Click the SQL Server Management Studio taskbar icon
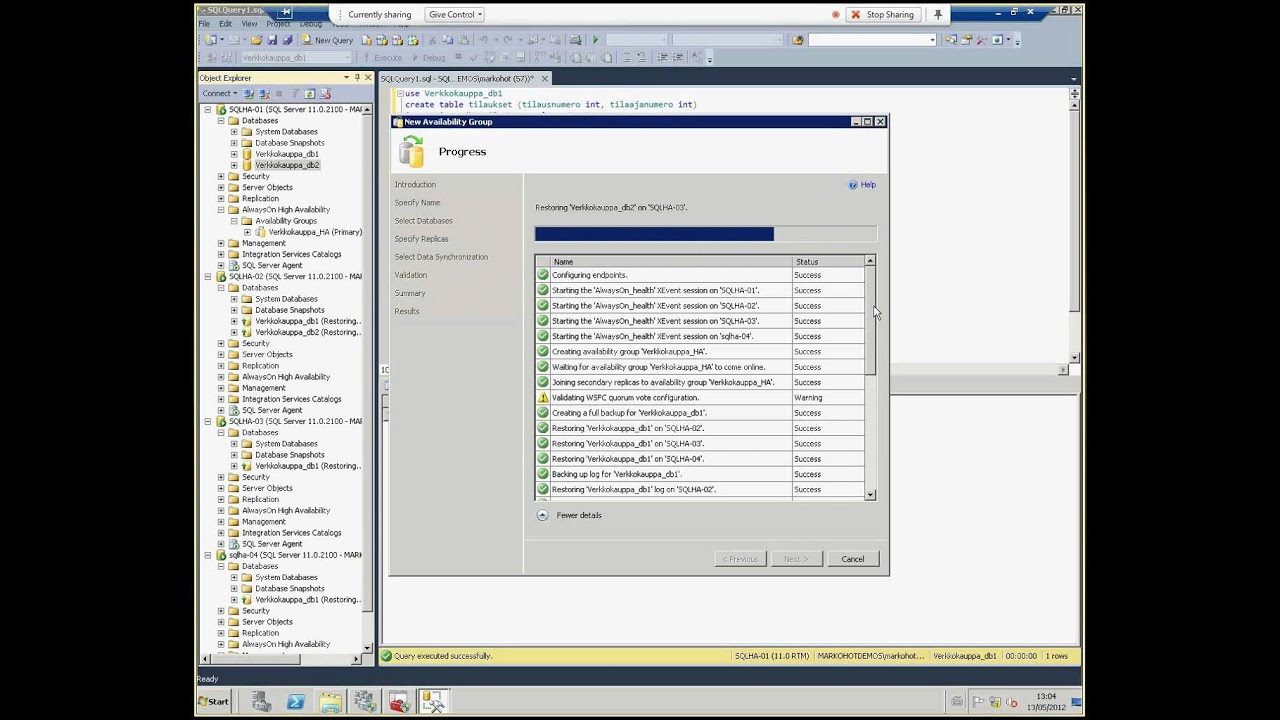This screenshot has width=1280, height=720. (433, 702)
